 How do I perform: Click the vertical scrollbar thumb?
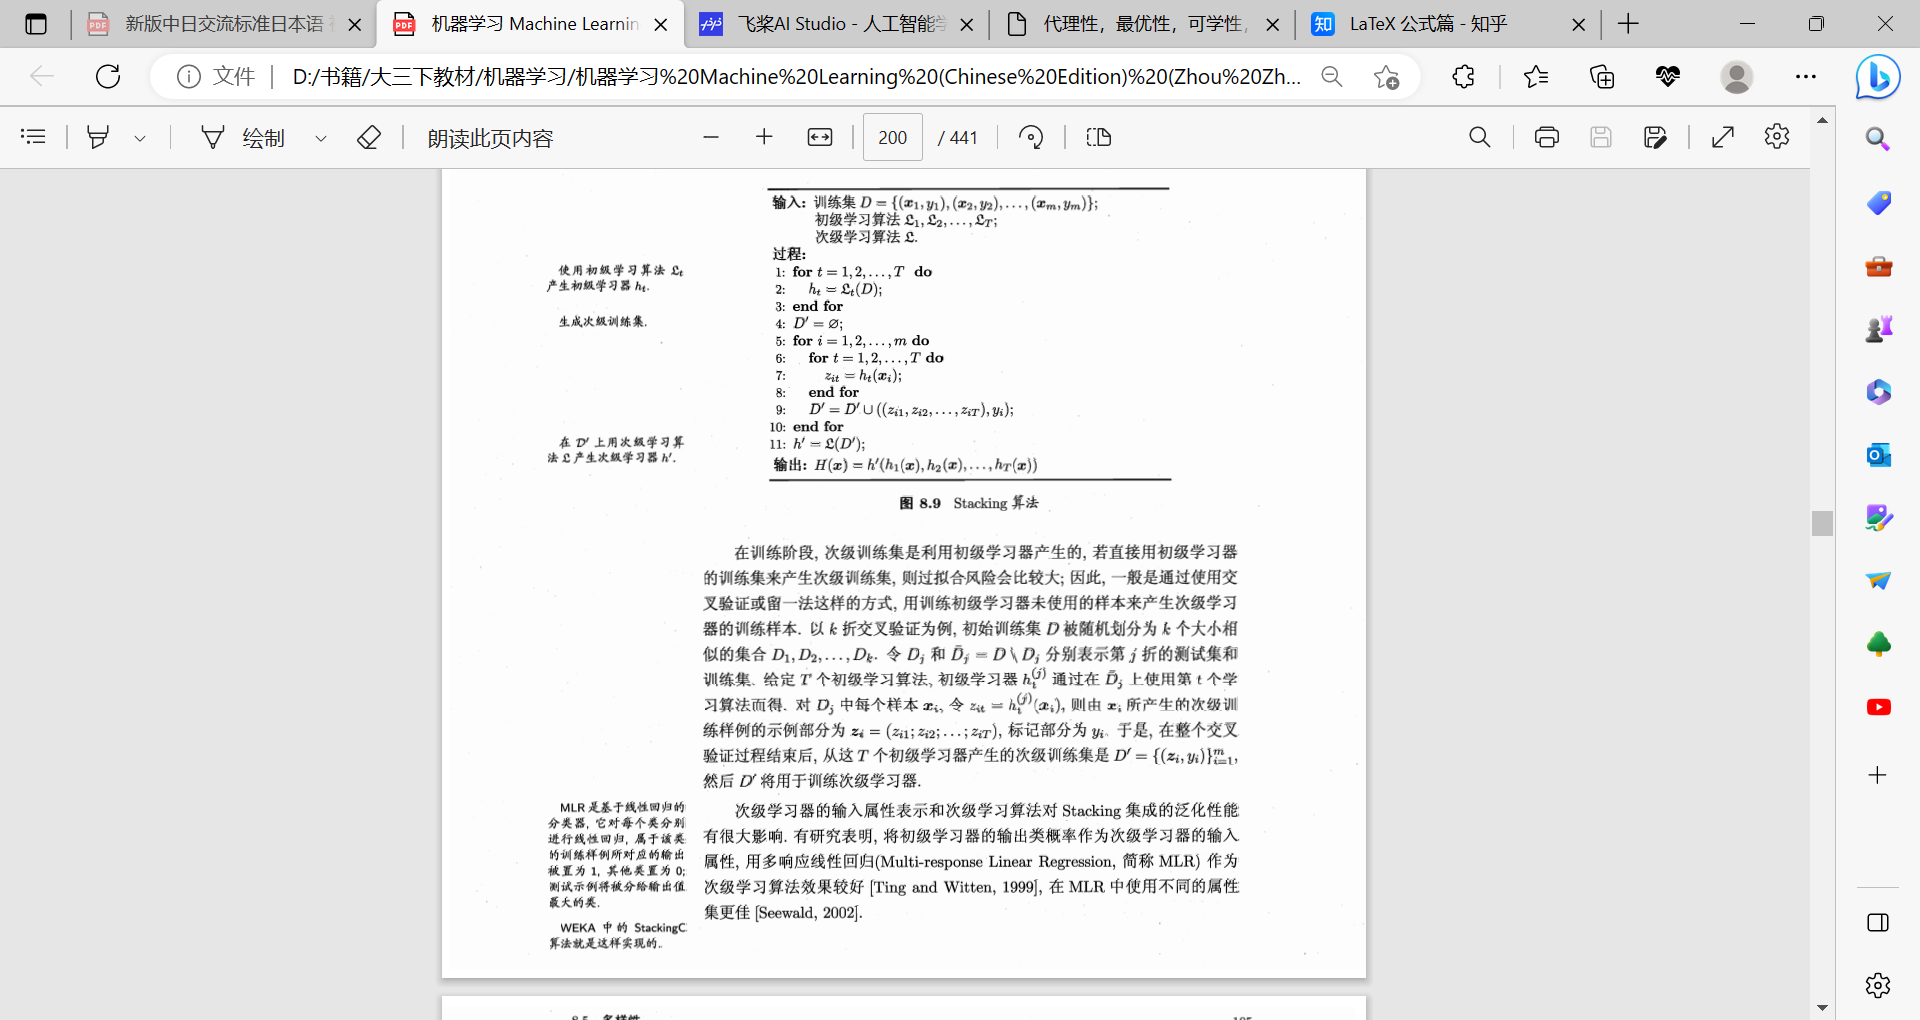pyautogui.click(x=1822, y=523)
